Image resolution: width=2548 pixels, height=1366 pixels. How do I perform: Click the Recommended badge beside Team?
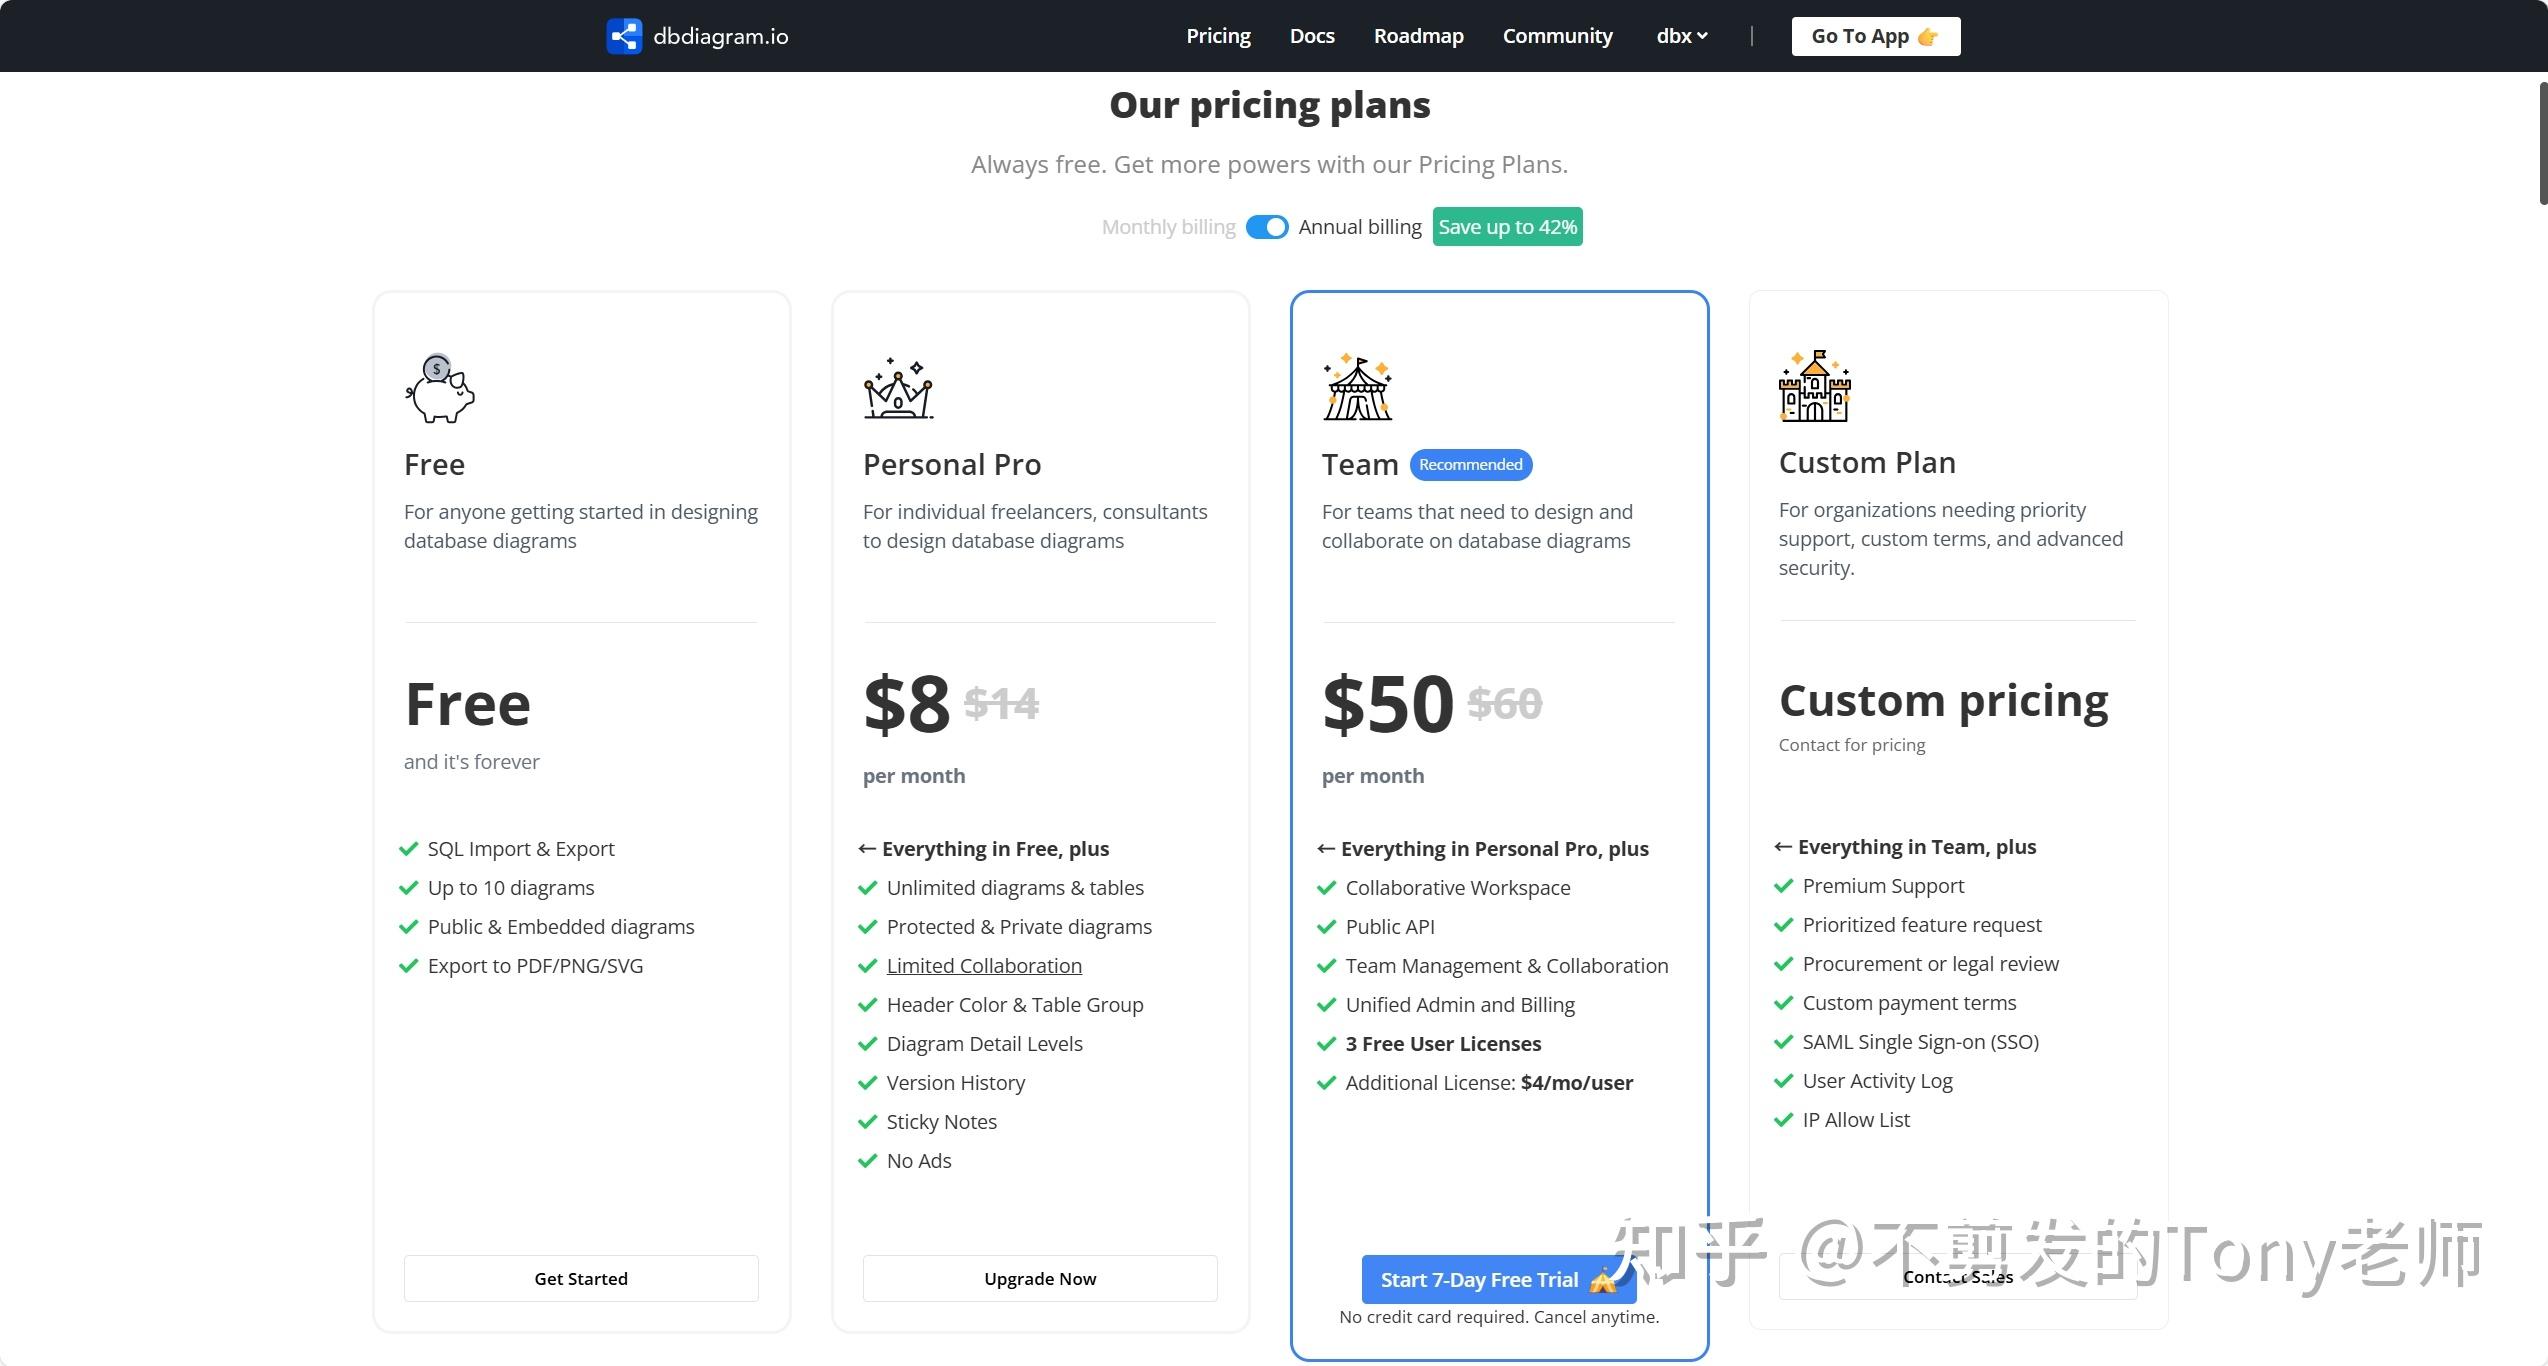[1470, 465]
